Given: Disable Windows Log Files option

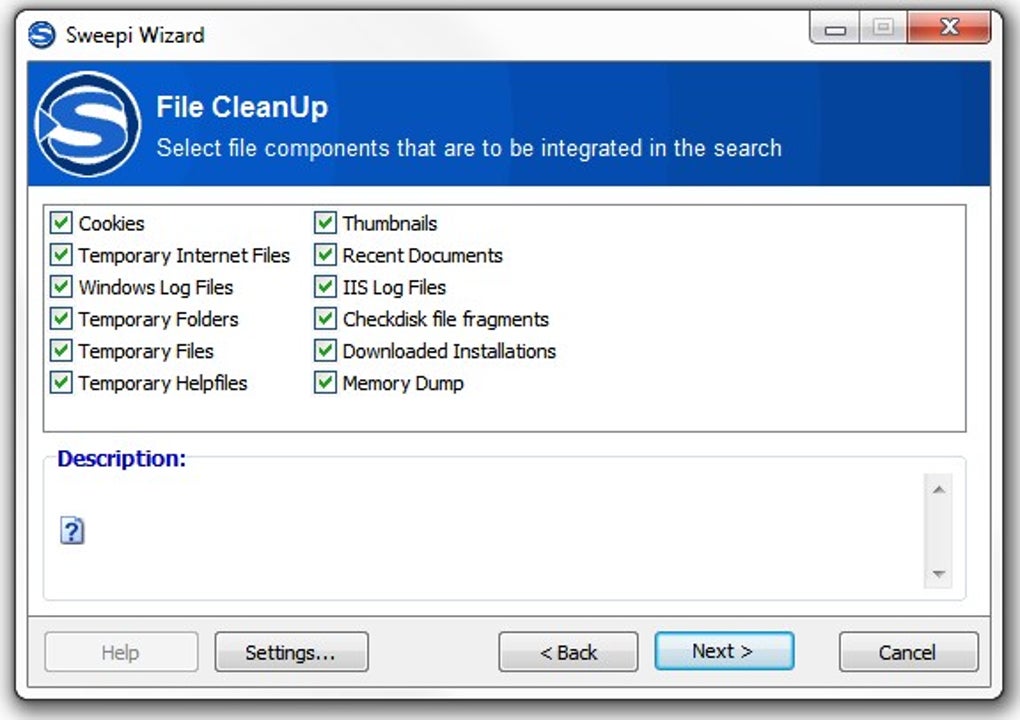Looking at the screenshot, I should 61,286.
